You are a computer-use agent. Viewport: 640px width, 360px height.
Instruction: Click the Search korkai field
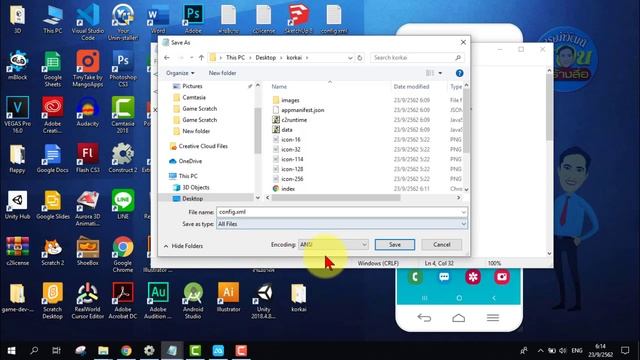[416, 58]
